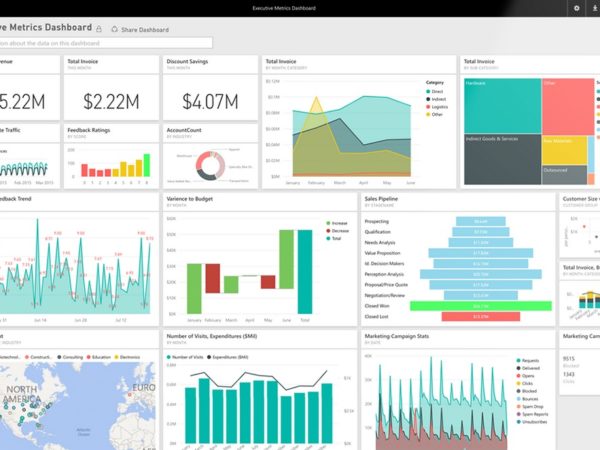
Task: Open the Discount Savings $4.07M tile
Action: coord(210,88)
